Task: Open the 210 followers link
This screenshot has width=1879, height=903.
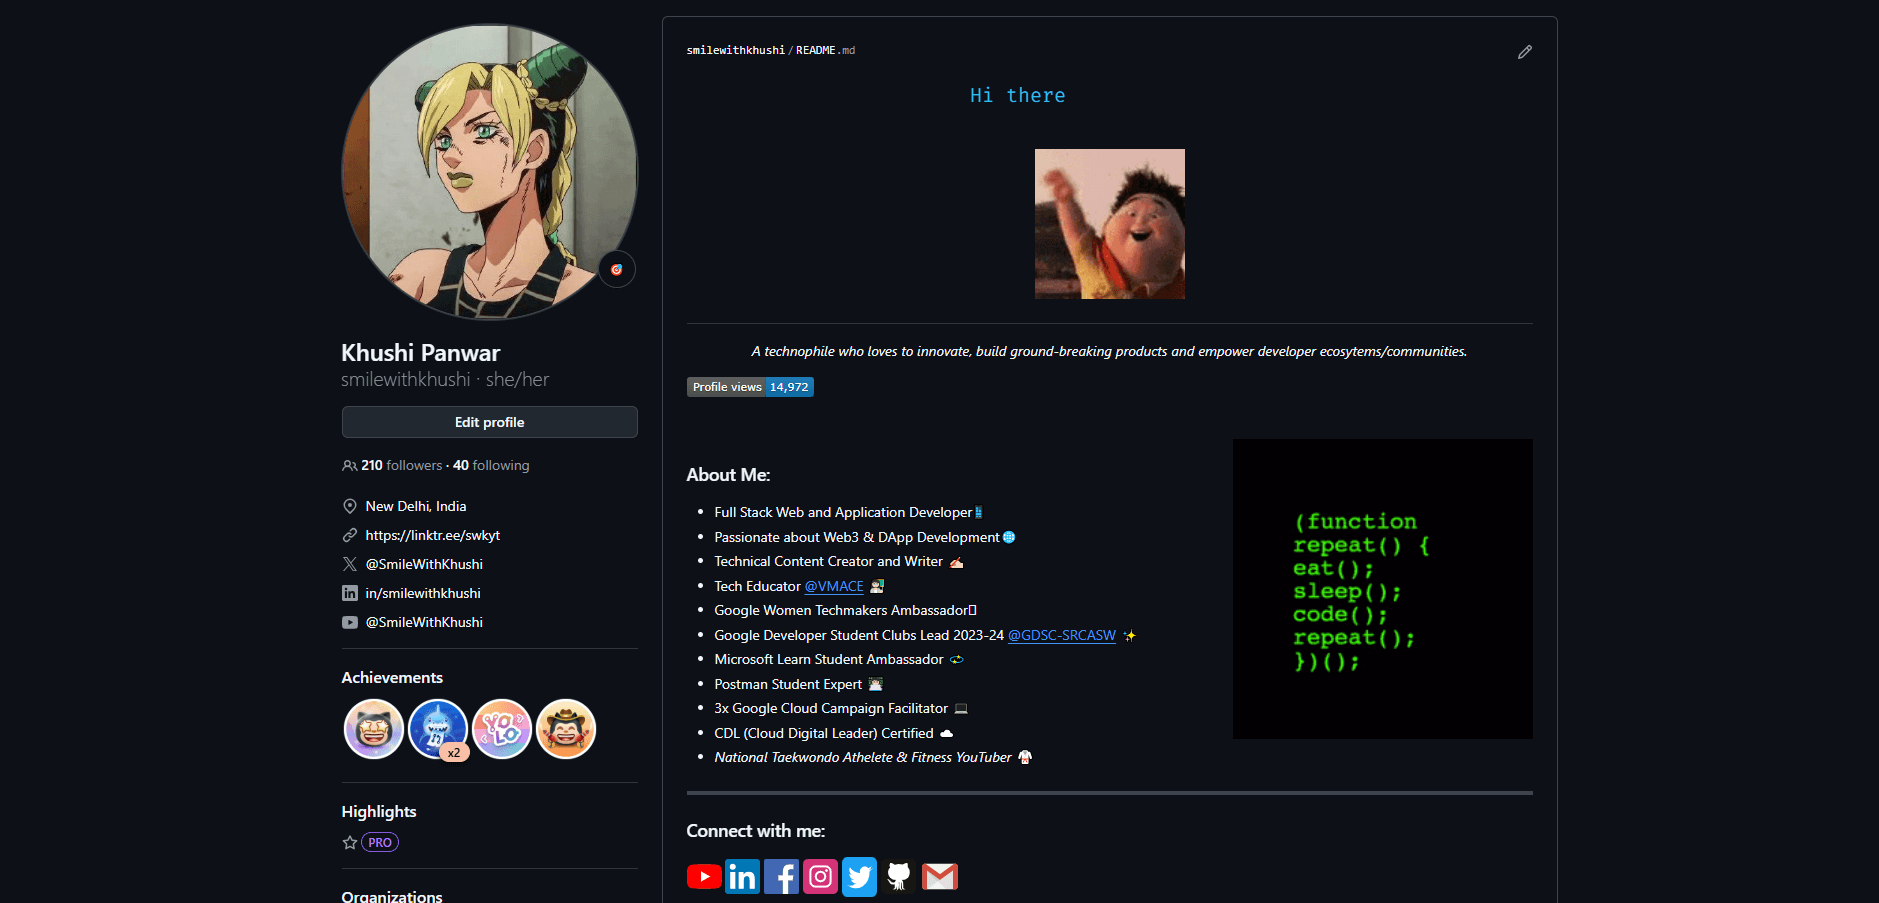Action: (x=401, y=466)
